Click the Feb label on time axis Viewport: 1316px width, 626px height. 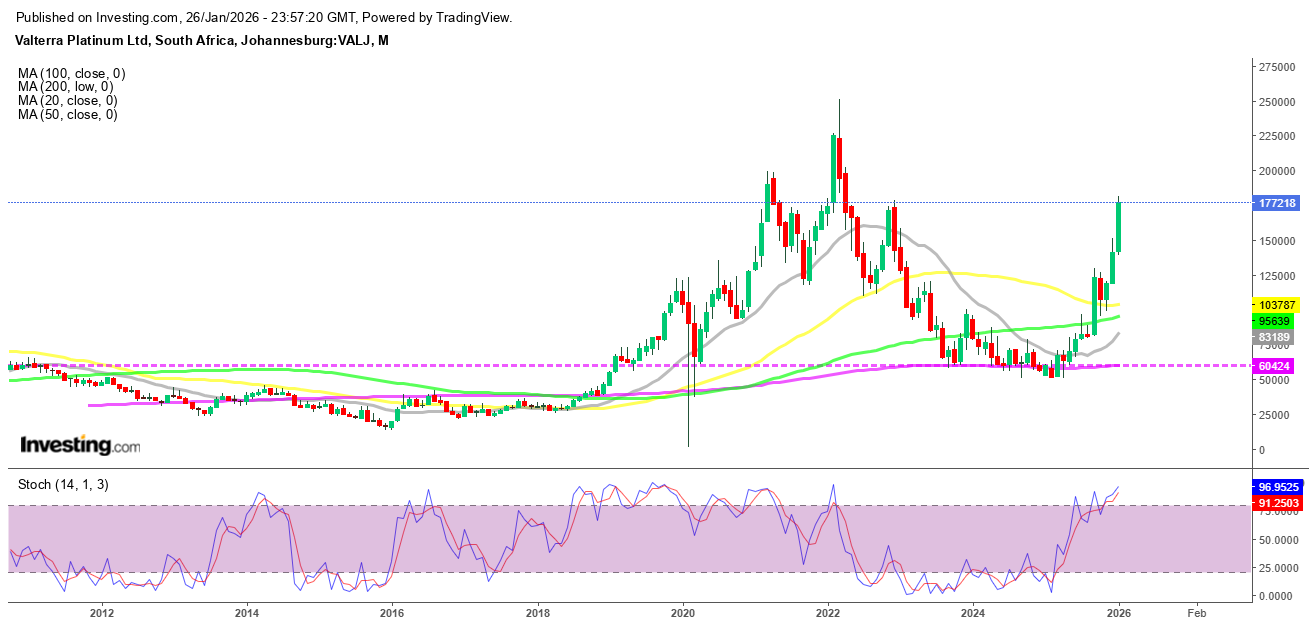1194,613
